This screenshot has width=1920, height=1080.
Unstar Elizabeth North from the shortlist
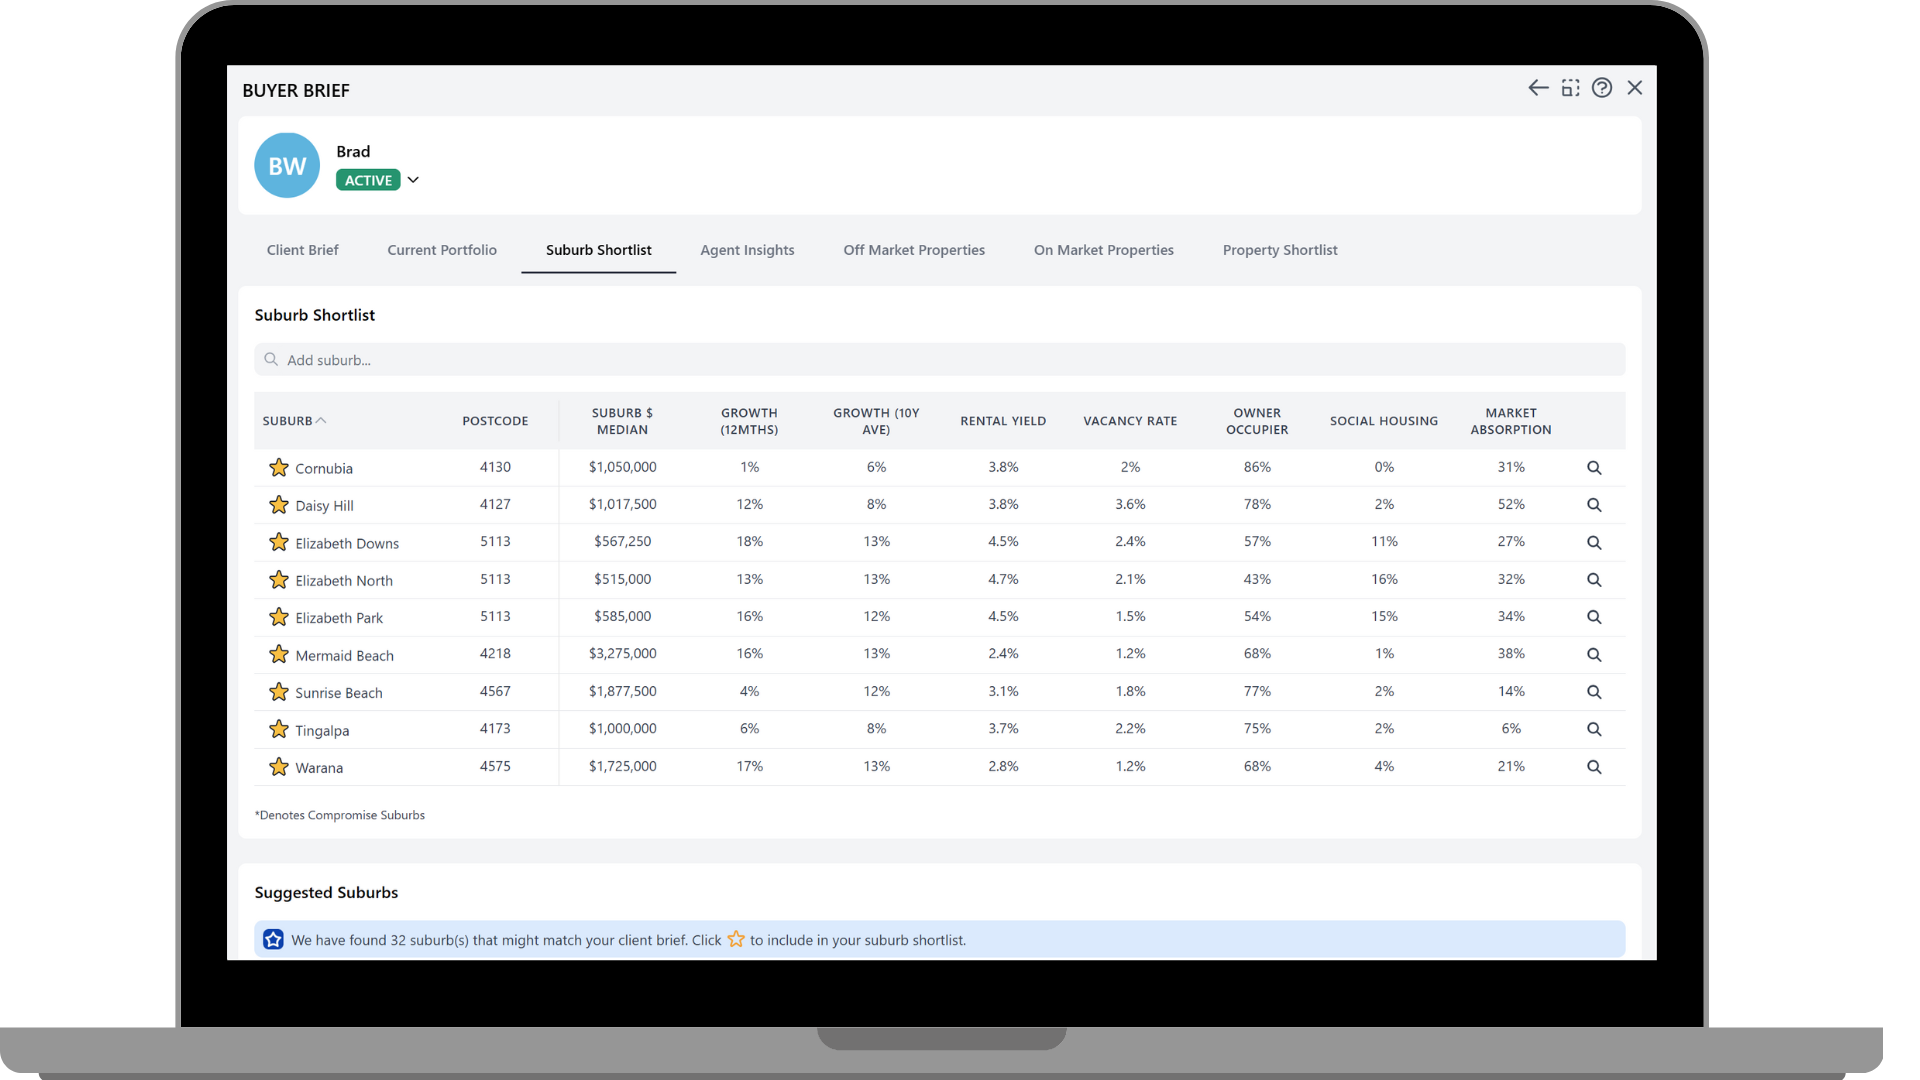(278, 580)
